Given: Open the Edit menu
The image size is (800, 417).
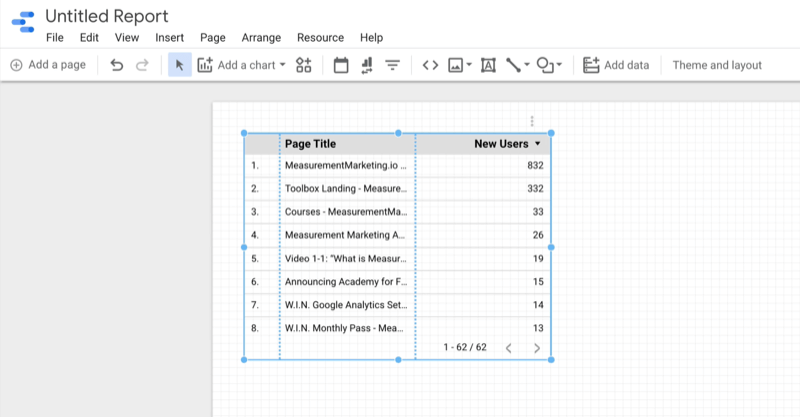Looking at the screenshot, I should pos(89,38).
